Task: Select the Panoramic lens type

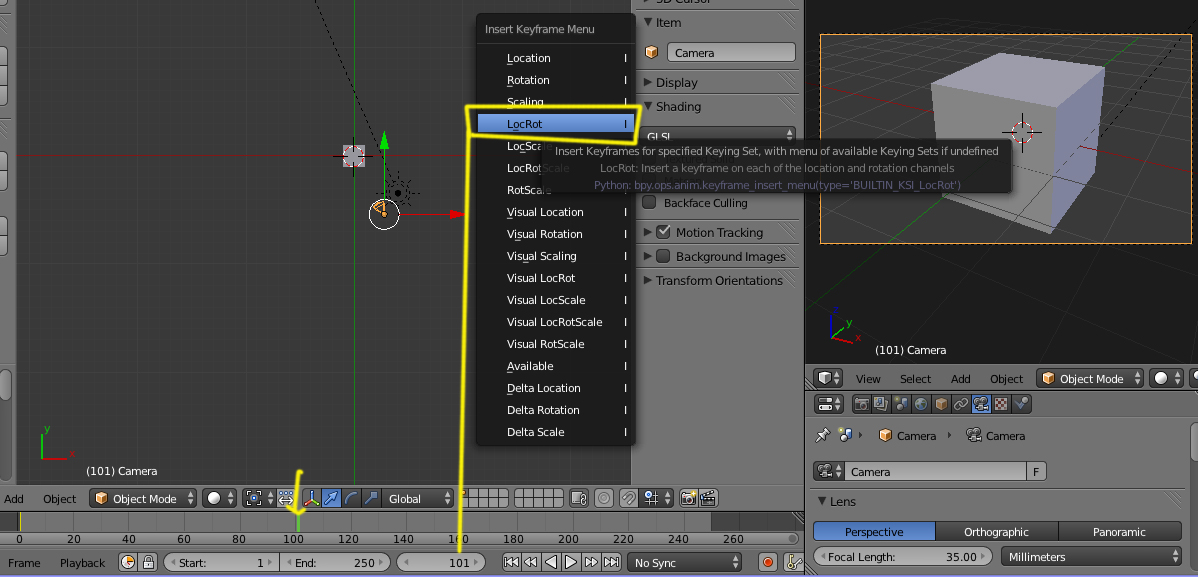Action: point(1119,532)
